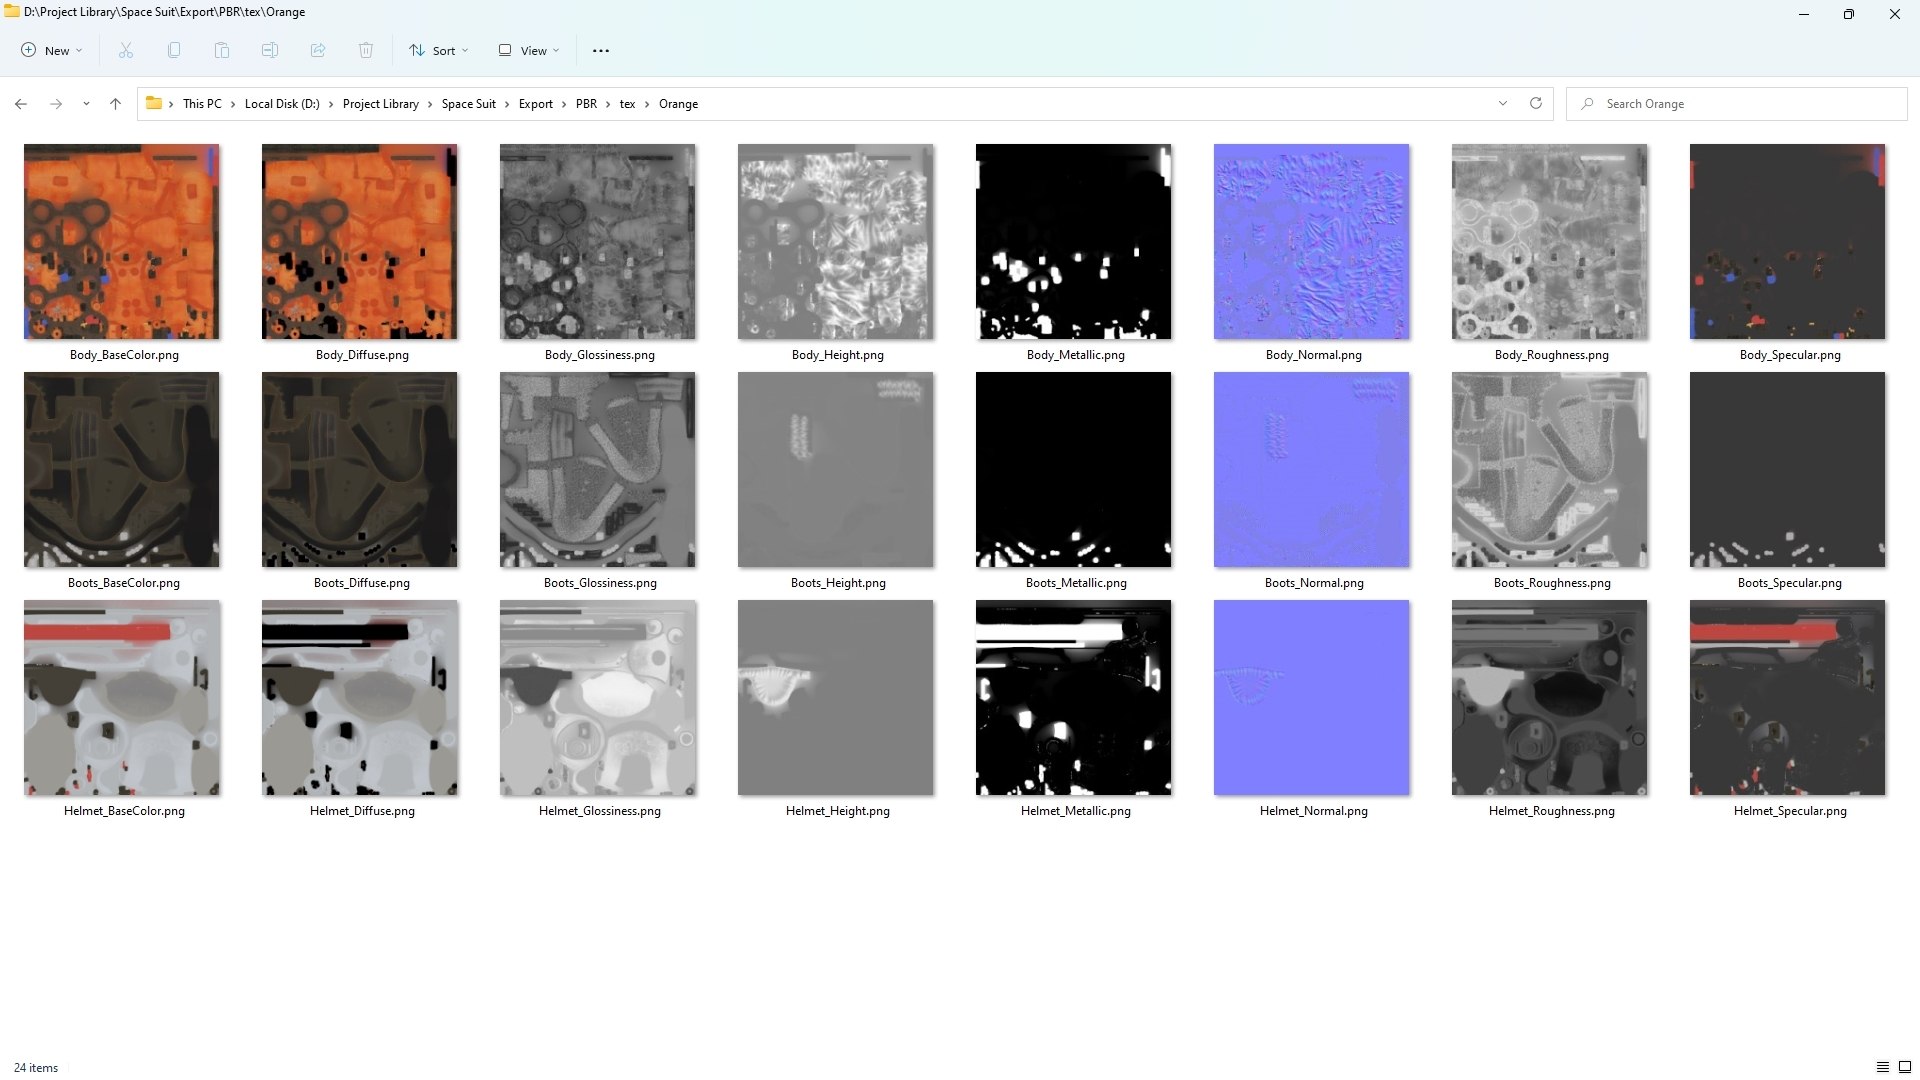Open the New item menu
The width and height of the screenshot is (1920, 1080).
[52, 50]
